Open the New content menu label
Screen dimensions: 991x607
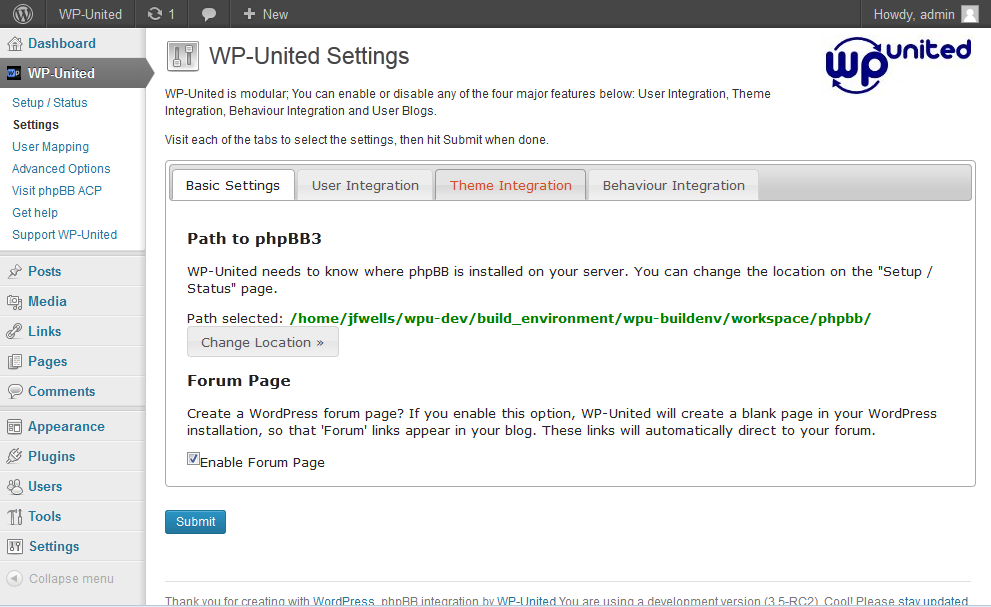point(275,14)
